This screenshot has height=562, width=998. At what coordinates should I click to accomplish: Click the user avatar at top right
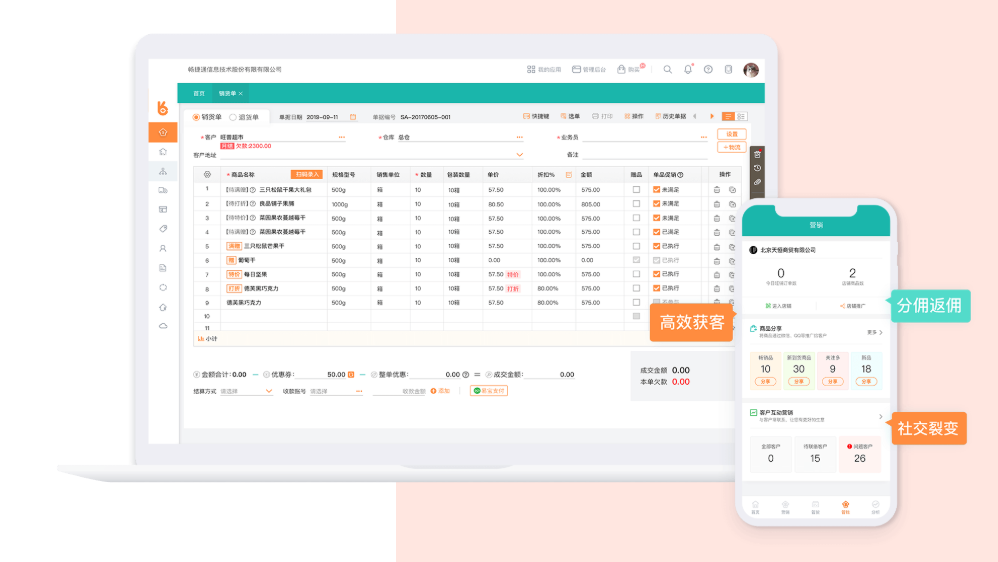pos(751,70)
